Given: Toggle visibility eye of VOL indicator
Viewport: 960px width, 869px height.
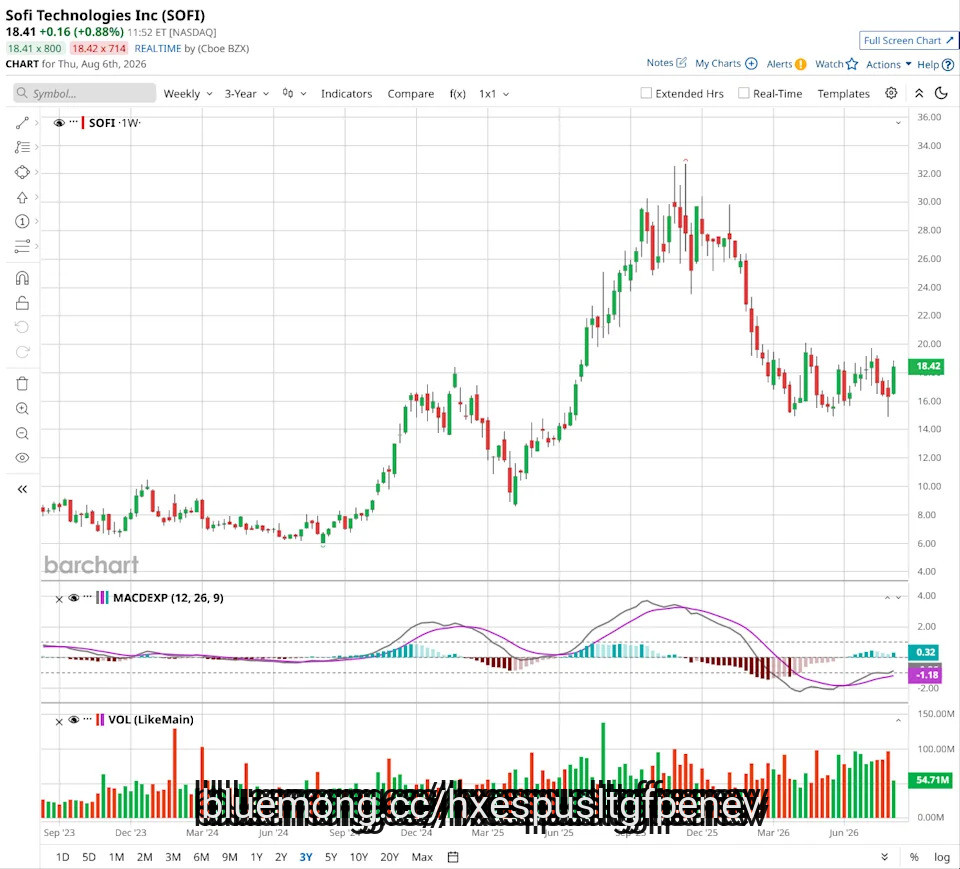Looking at the screenshot, I should pyautogui.click(x=73, y=720).
